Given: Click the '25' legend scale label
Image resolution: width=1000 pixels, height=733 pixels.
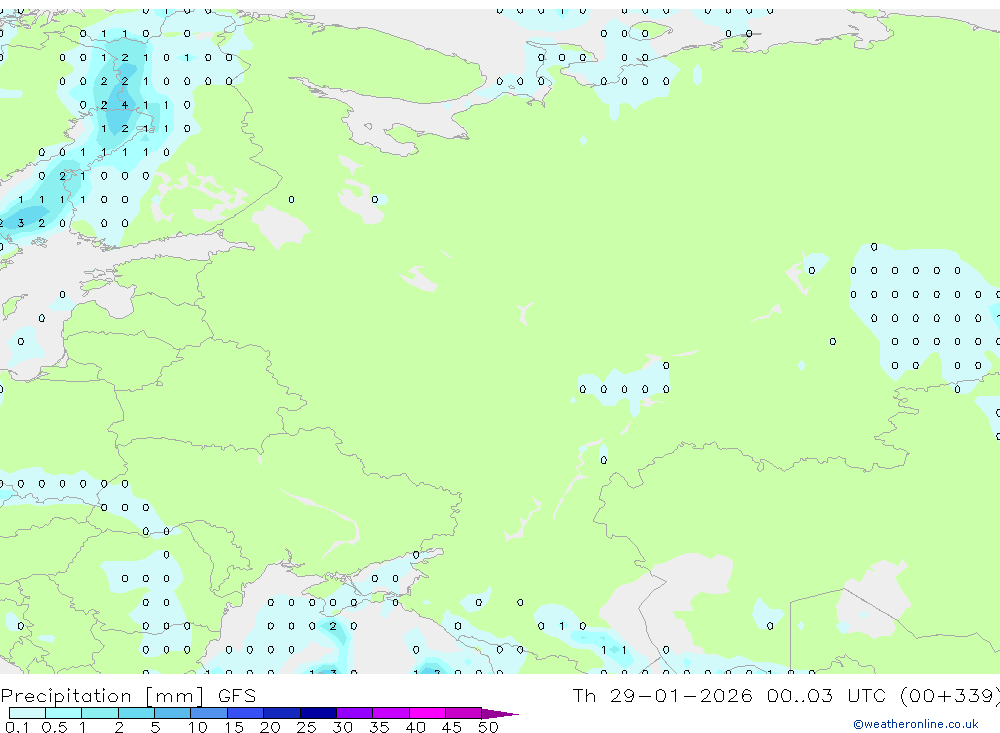Looking at the screenshot, I should point(306,727).
